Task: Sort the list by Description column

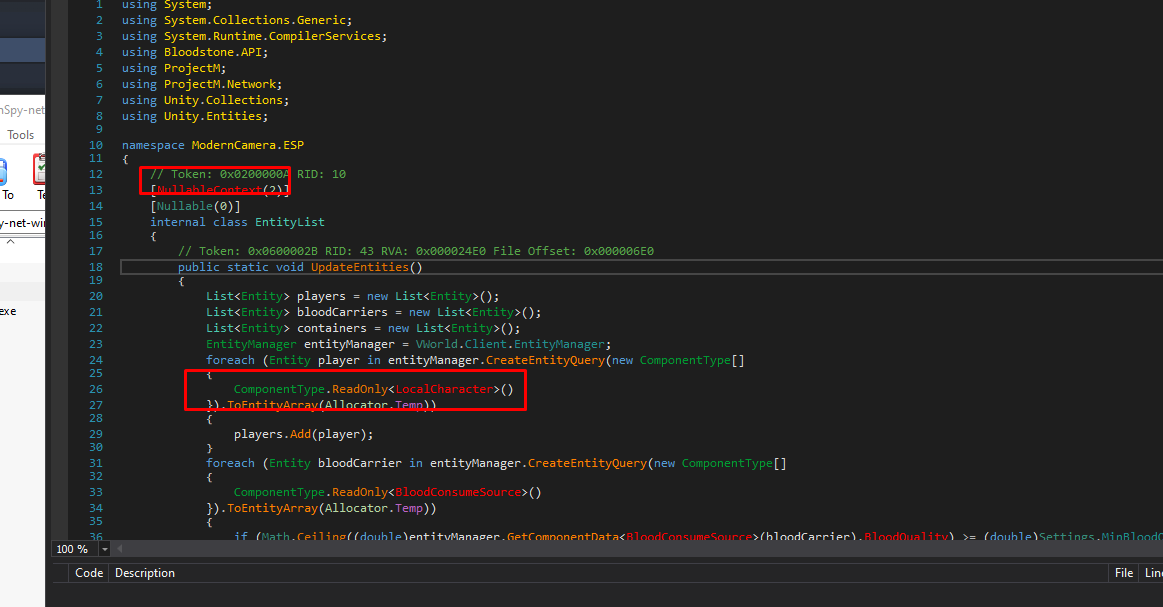Action: (x=145, y=573)
